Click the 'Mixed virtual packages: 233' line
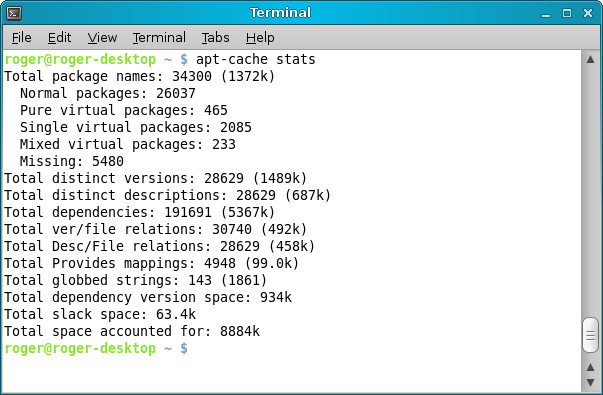Viewport: 603px width, 395px height. click(x=128, y=144)
